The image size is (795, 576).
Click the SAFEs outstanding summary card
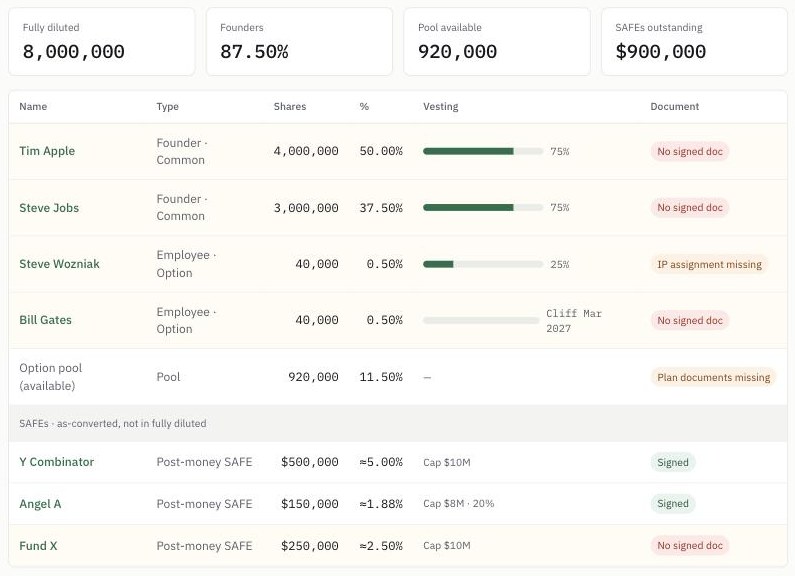[694, 42]
